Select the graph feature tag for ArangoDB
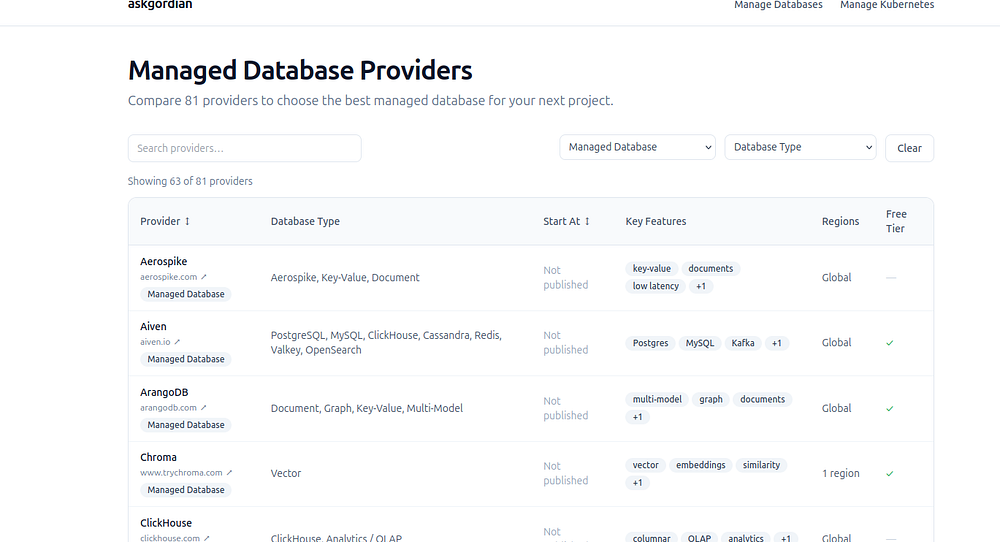This screenshot has width=1000, height=542. (x=711, y=399)
